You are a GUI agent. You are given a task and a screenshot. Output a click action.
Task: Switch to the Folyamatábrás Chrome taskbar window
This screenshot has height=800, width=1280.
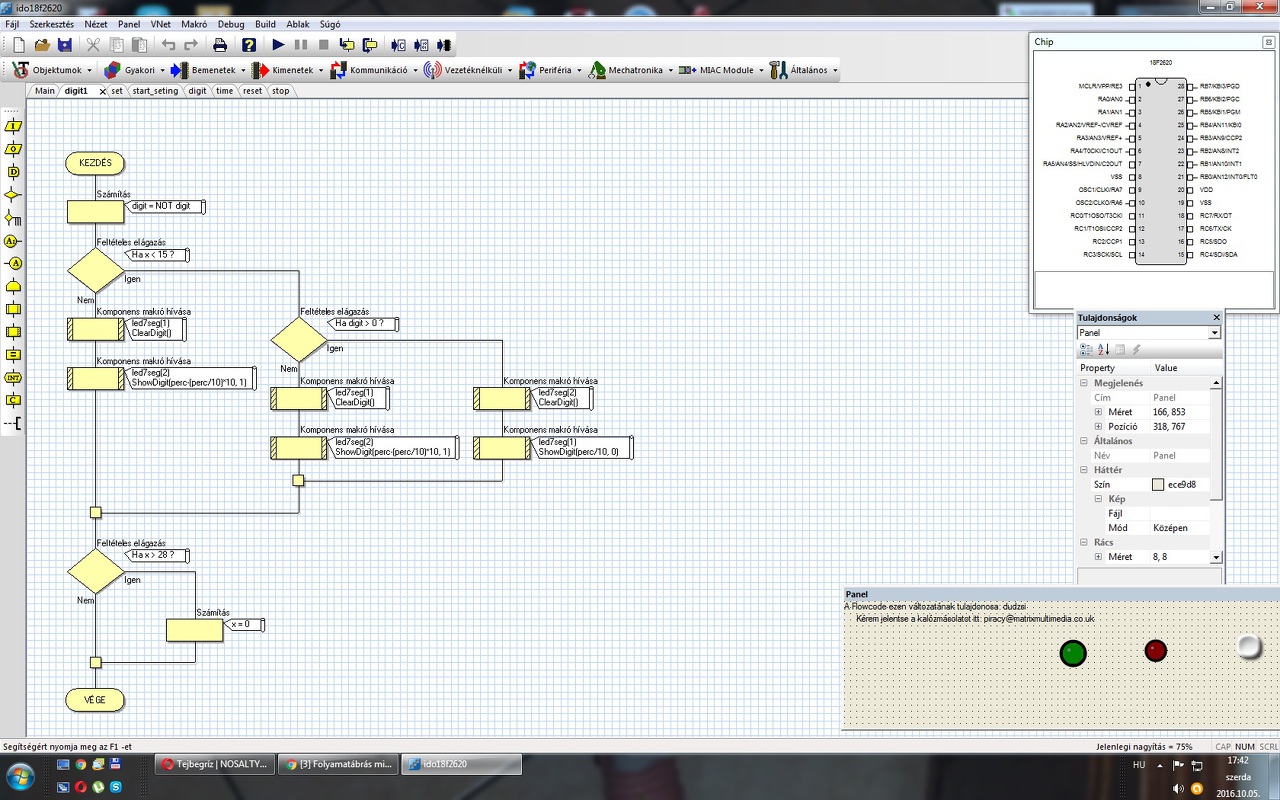pyautogui.click(x=337, y=764)
